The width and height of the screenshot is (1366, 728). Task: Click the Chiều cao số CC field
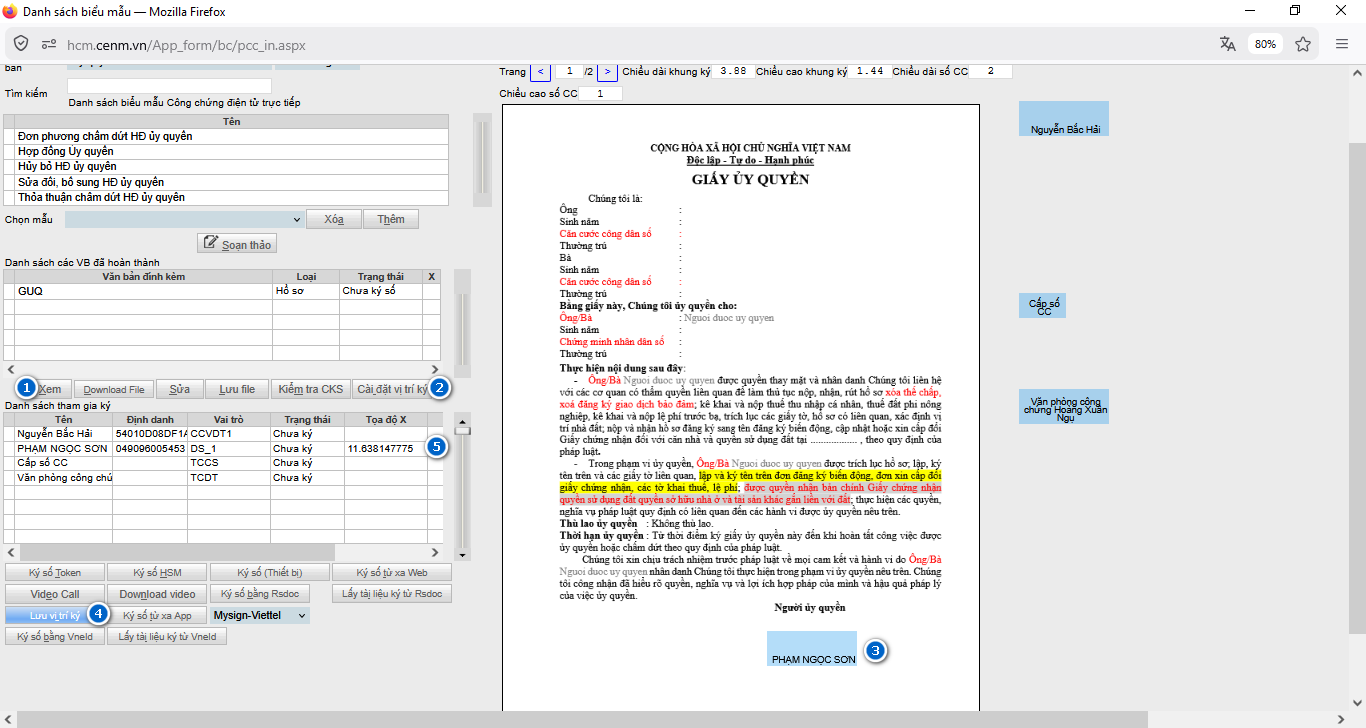point(600,93)
